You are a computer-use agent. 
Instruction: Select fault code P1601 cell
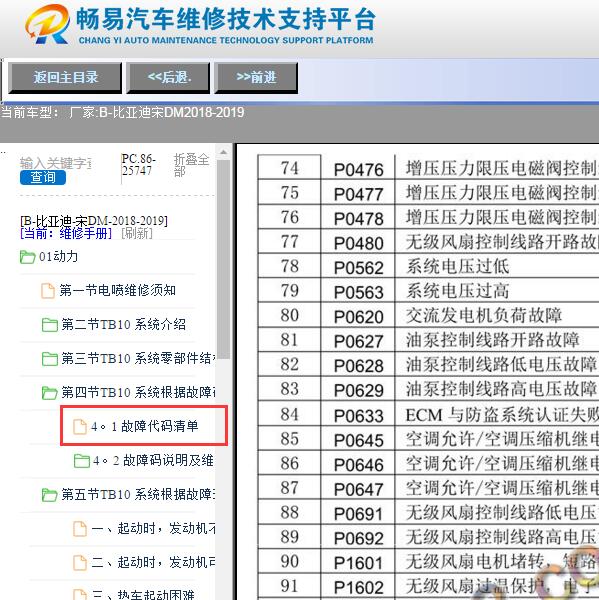click(x=359, y=563)
